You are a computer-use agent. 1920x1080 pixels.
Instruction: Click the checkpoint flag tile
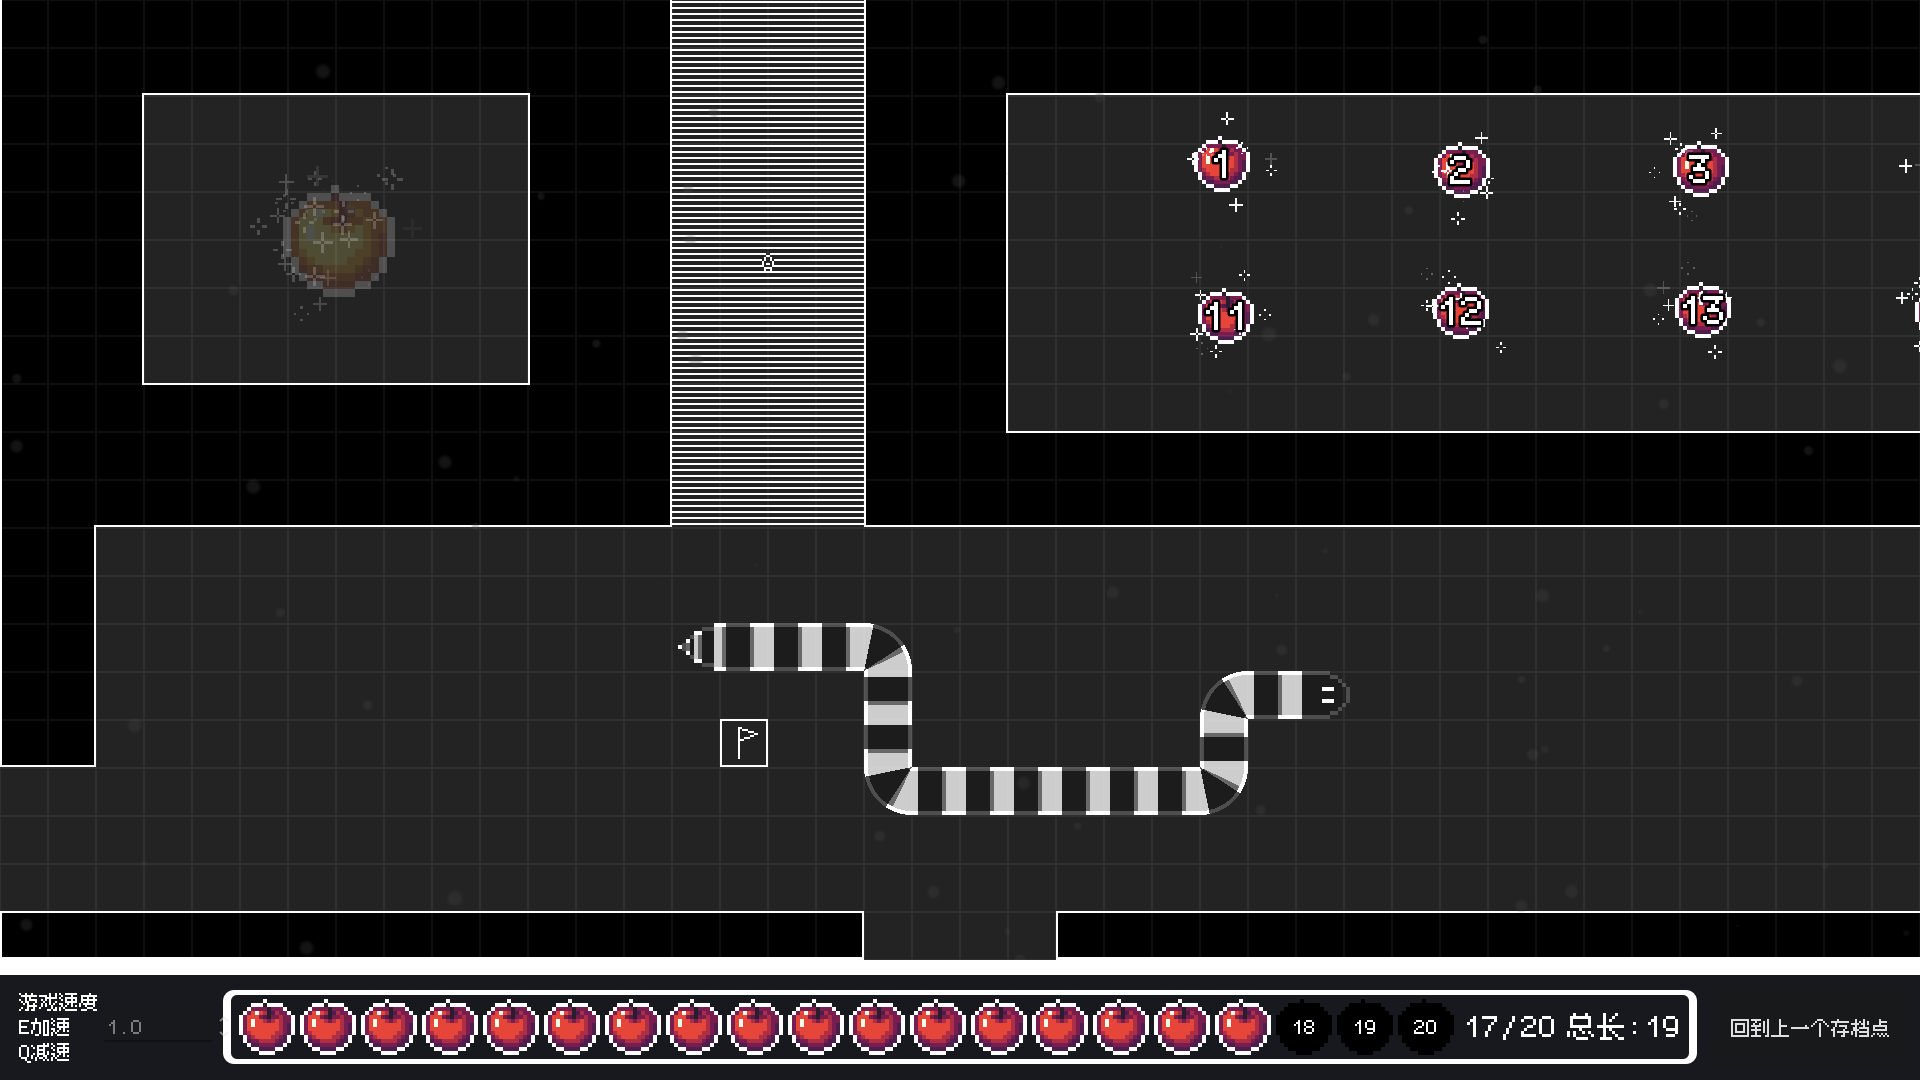click(743, 743)
